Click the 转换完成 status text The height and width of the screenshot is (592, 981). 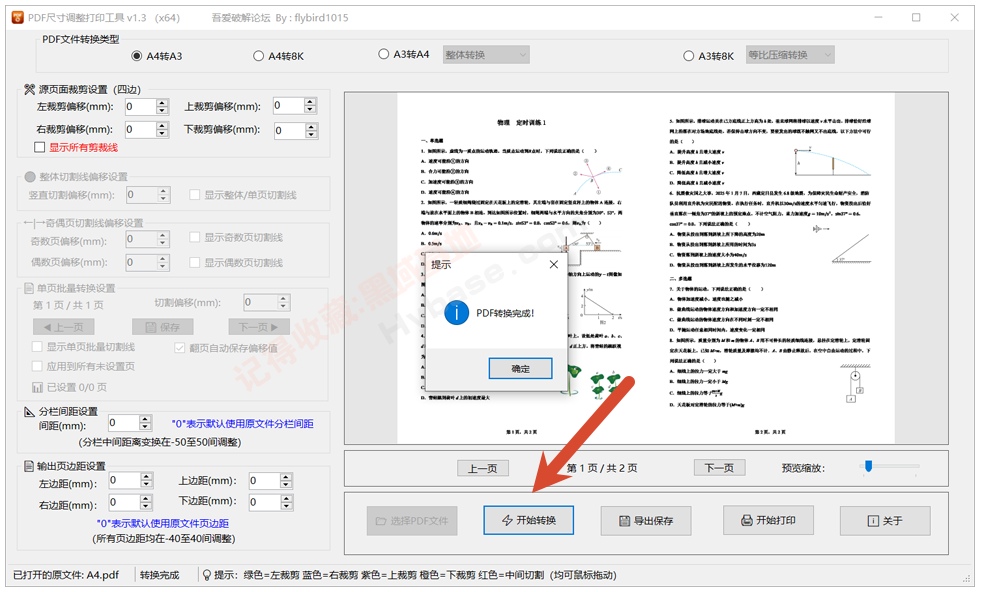(x=160, y=574)
